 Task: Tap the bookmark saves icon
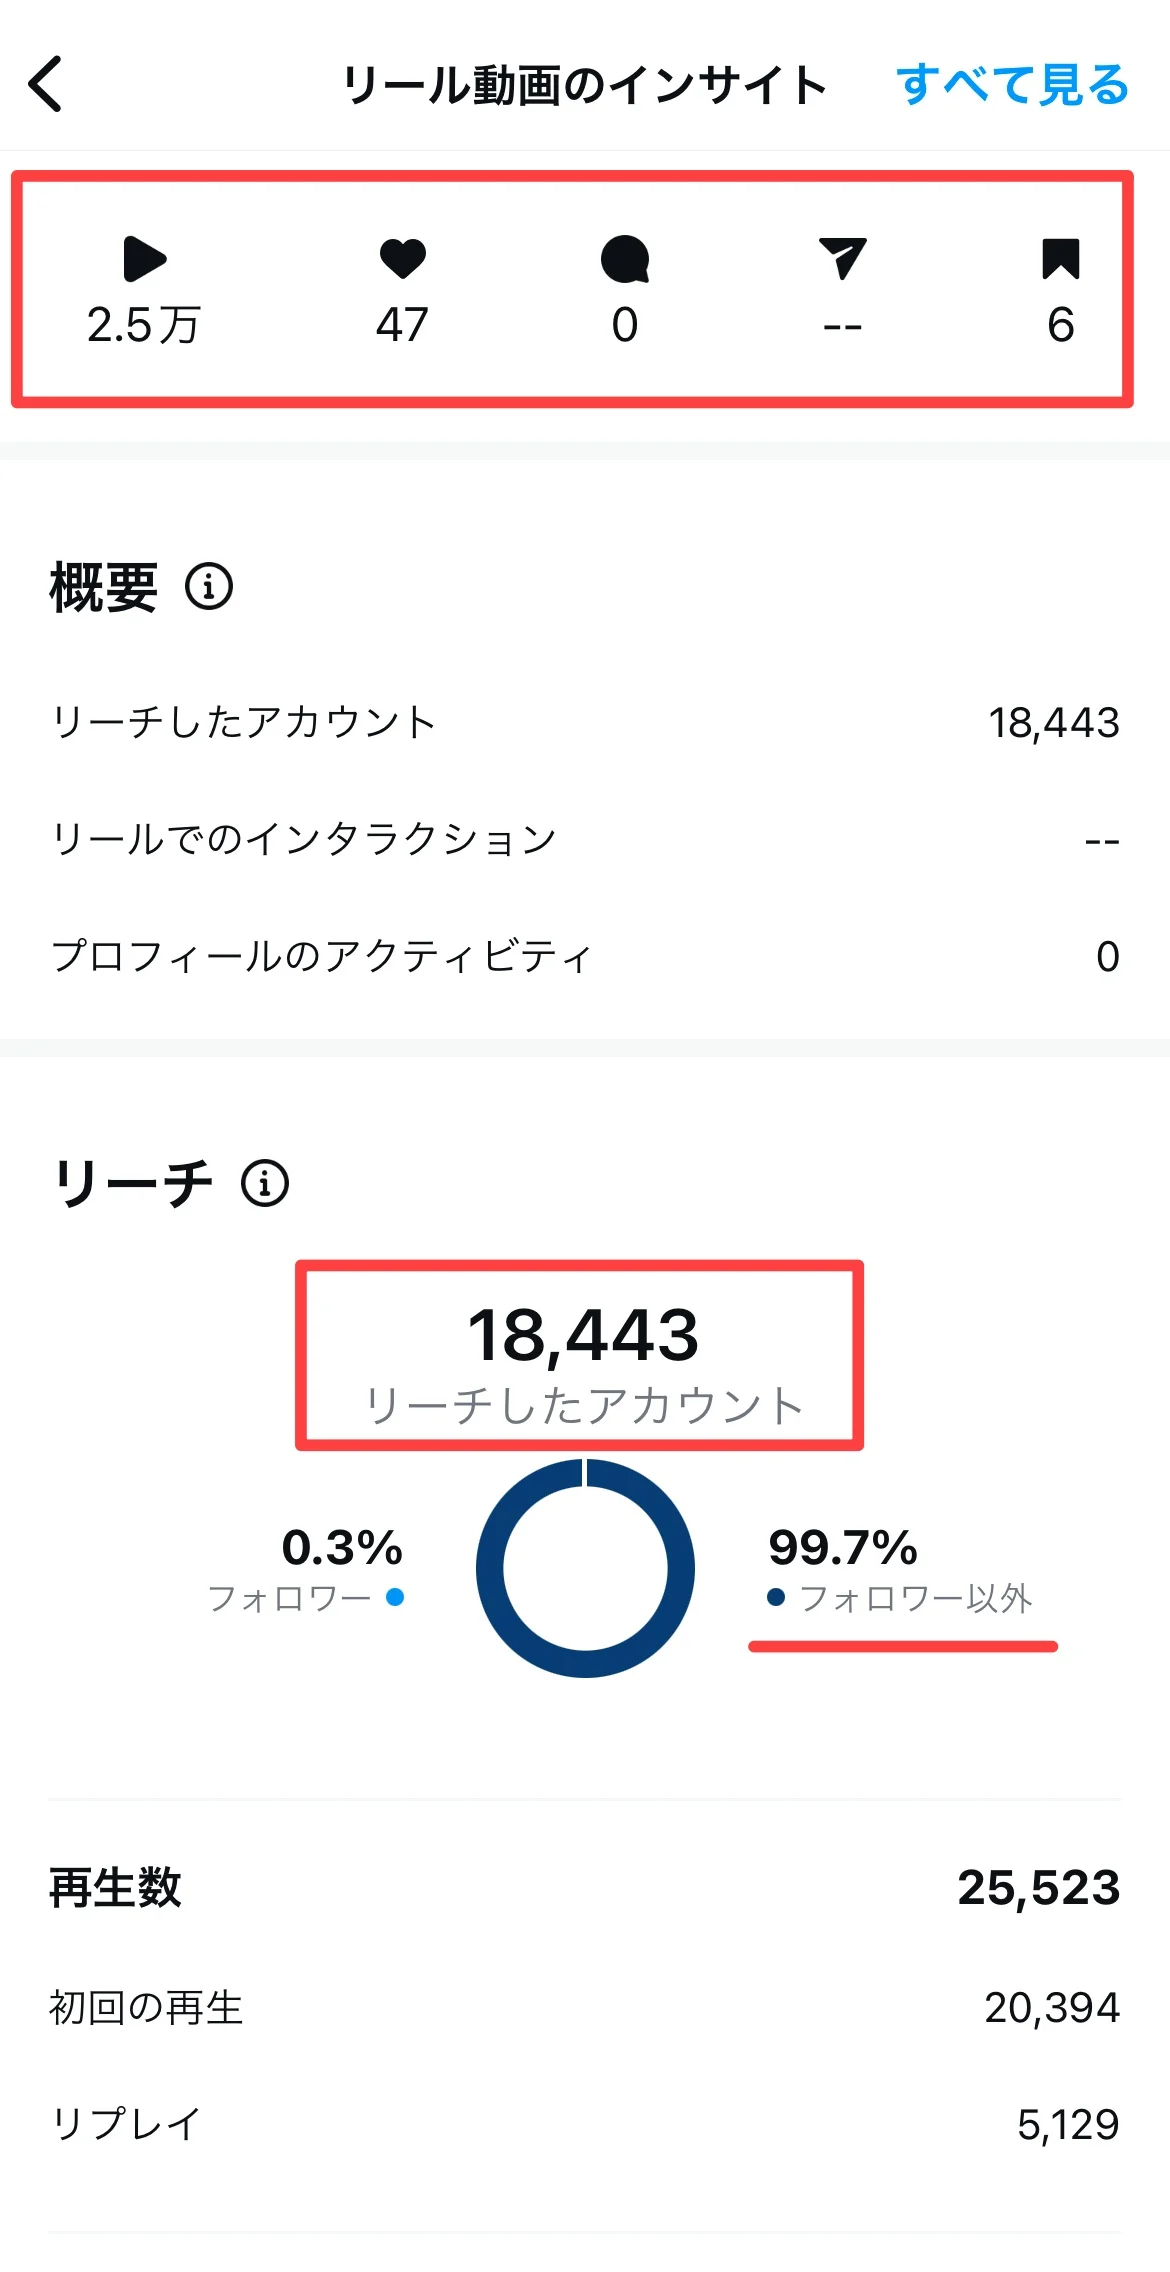(1060, 259)
